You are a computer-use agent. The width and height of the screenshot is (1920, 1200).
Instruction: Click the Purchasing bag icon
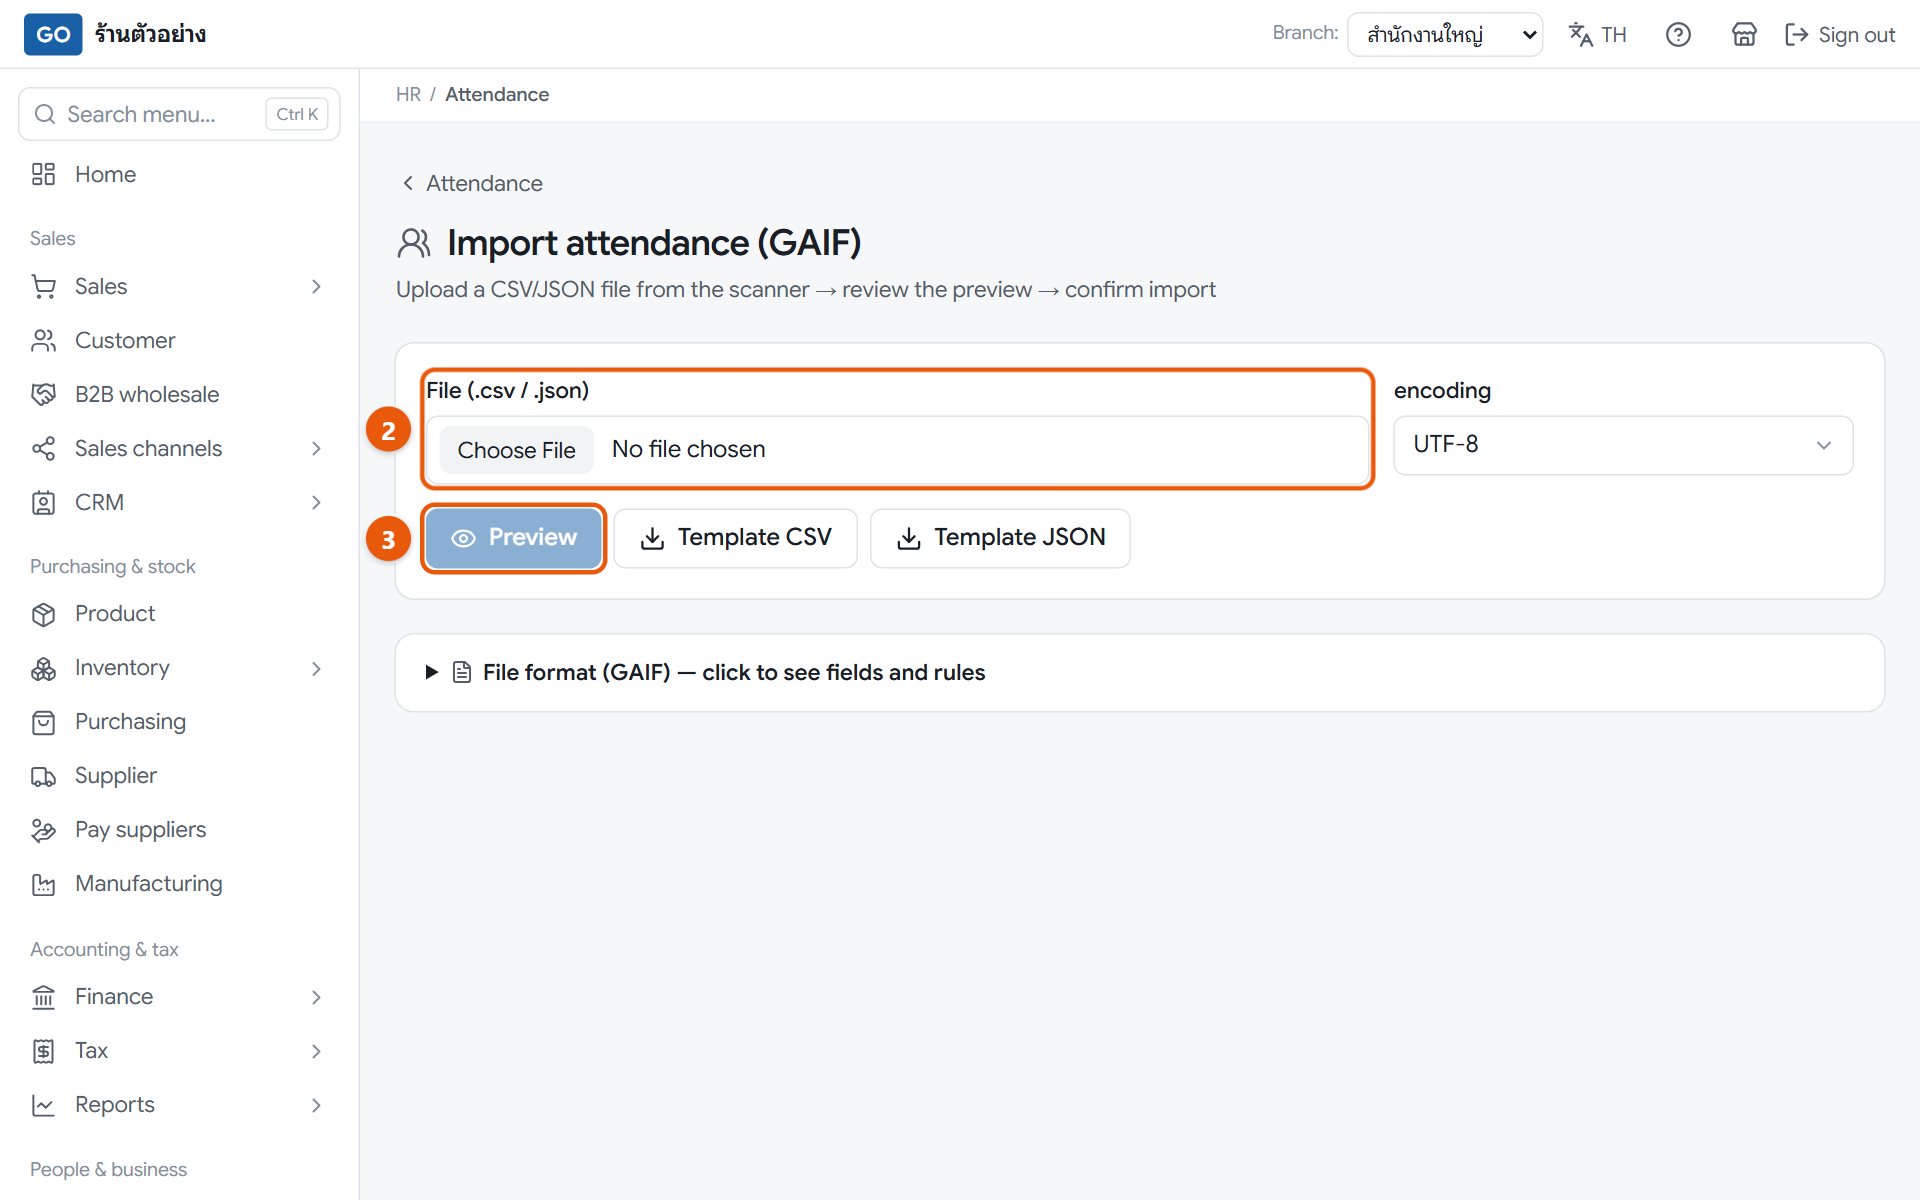tap(43, 722)
